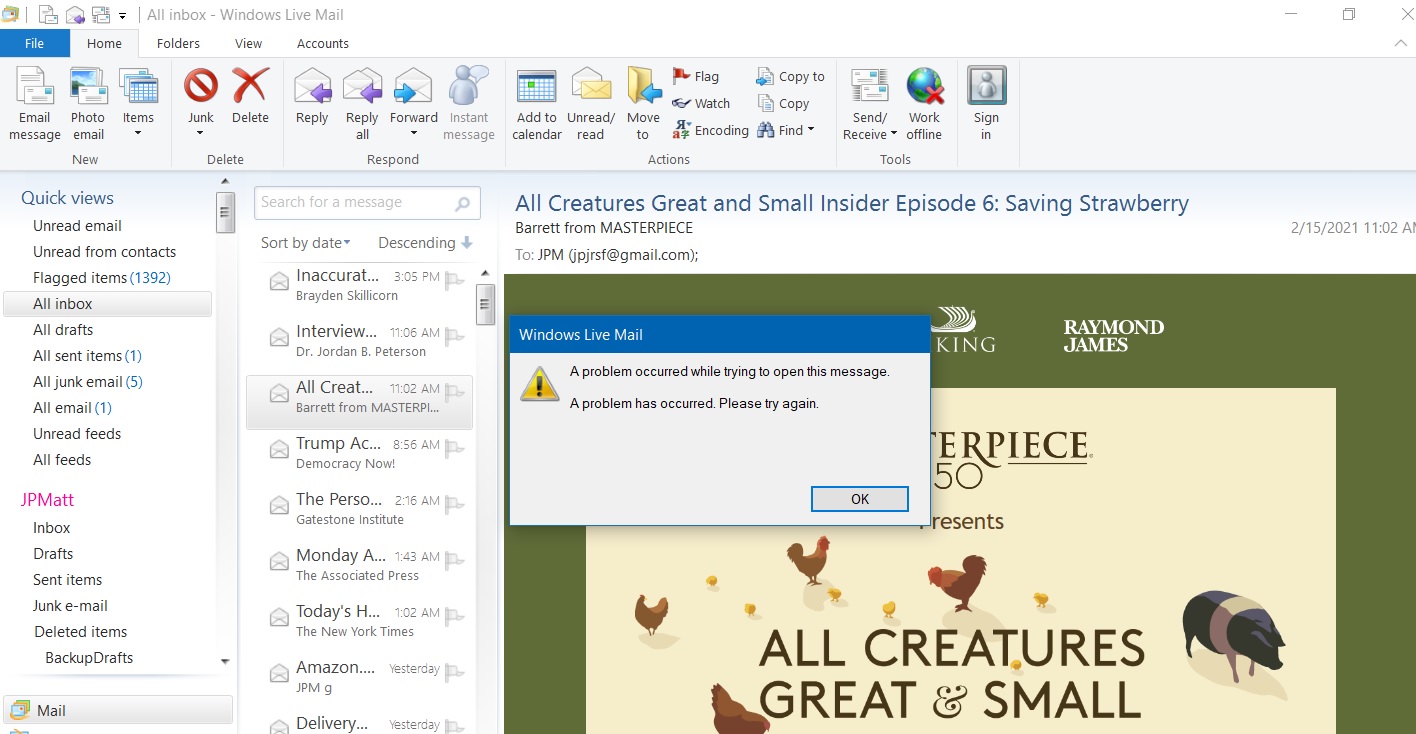Image resolution: width=1416 pixels, height=734 pixels.
Task: Click the Copy button in Actions
Action: [x=783, y=103]
